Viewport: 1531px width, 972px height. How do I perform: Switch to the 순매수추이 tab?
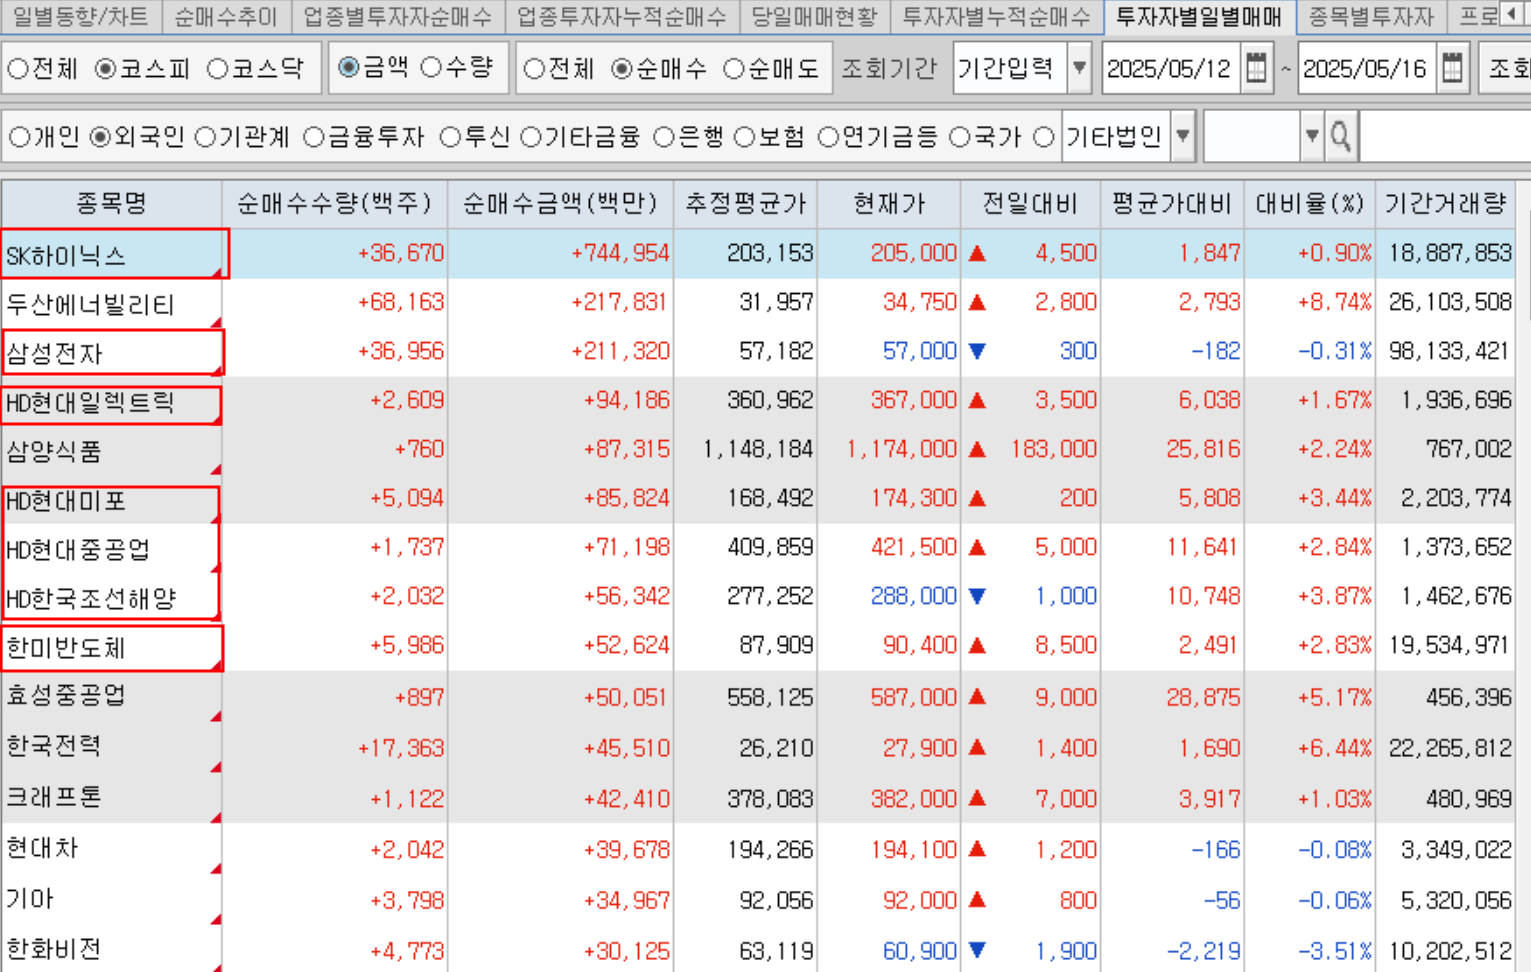(x=225, y=16)
